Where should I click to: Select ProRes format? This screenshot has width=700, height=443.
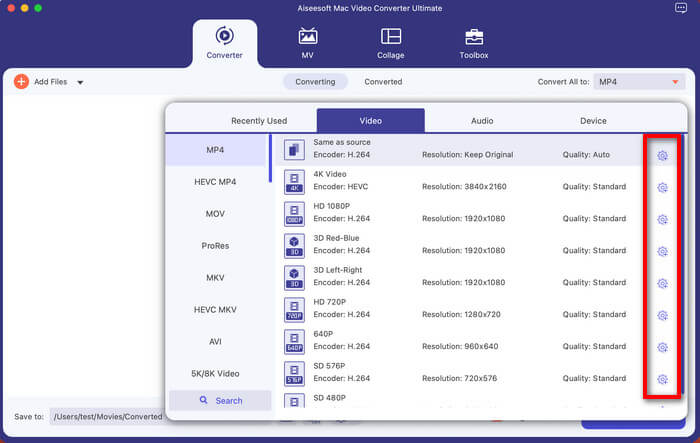pos(215,246)
